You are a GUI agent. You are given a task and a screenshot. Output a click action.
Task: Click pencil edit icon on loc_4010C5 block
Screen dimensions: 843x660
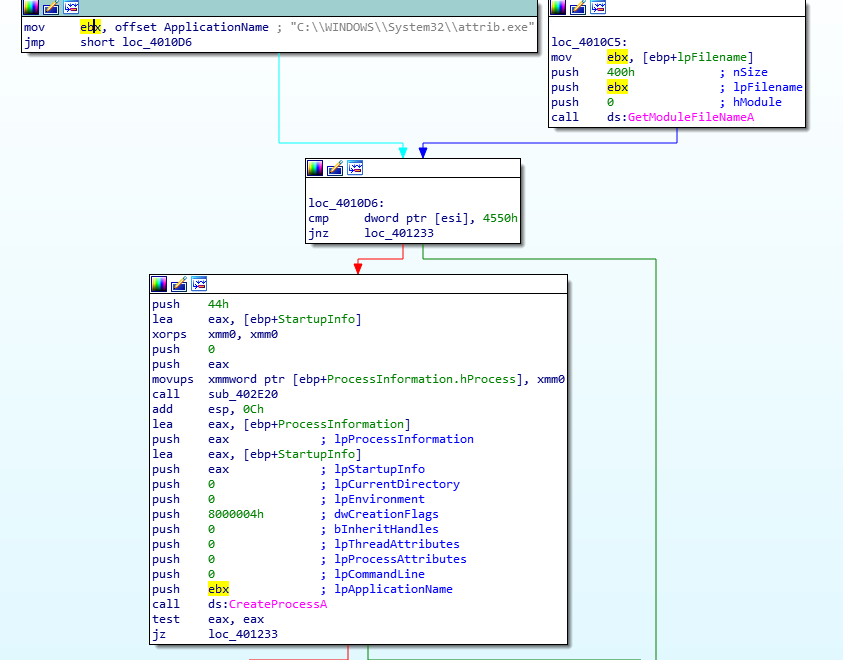coord(578,7)
